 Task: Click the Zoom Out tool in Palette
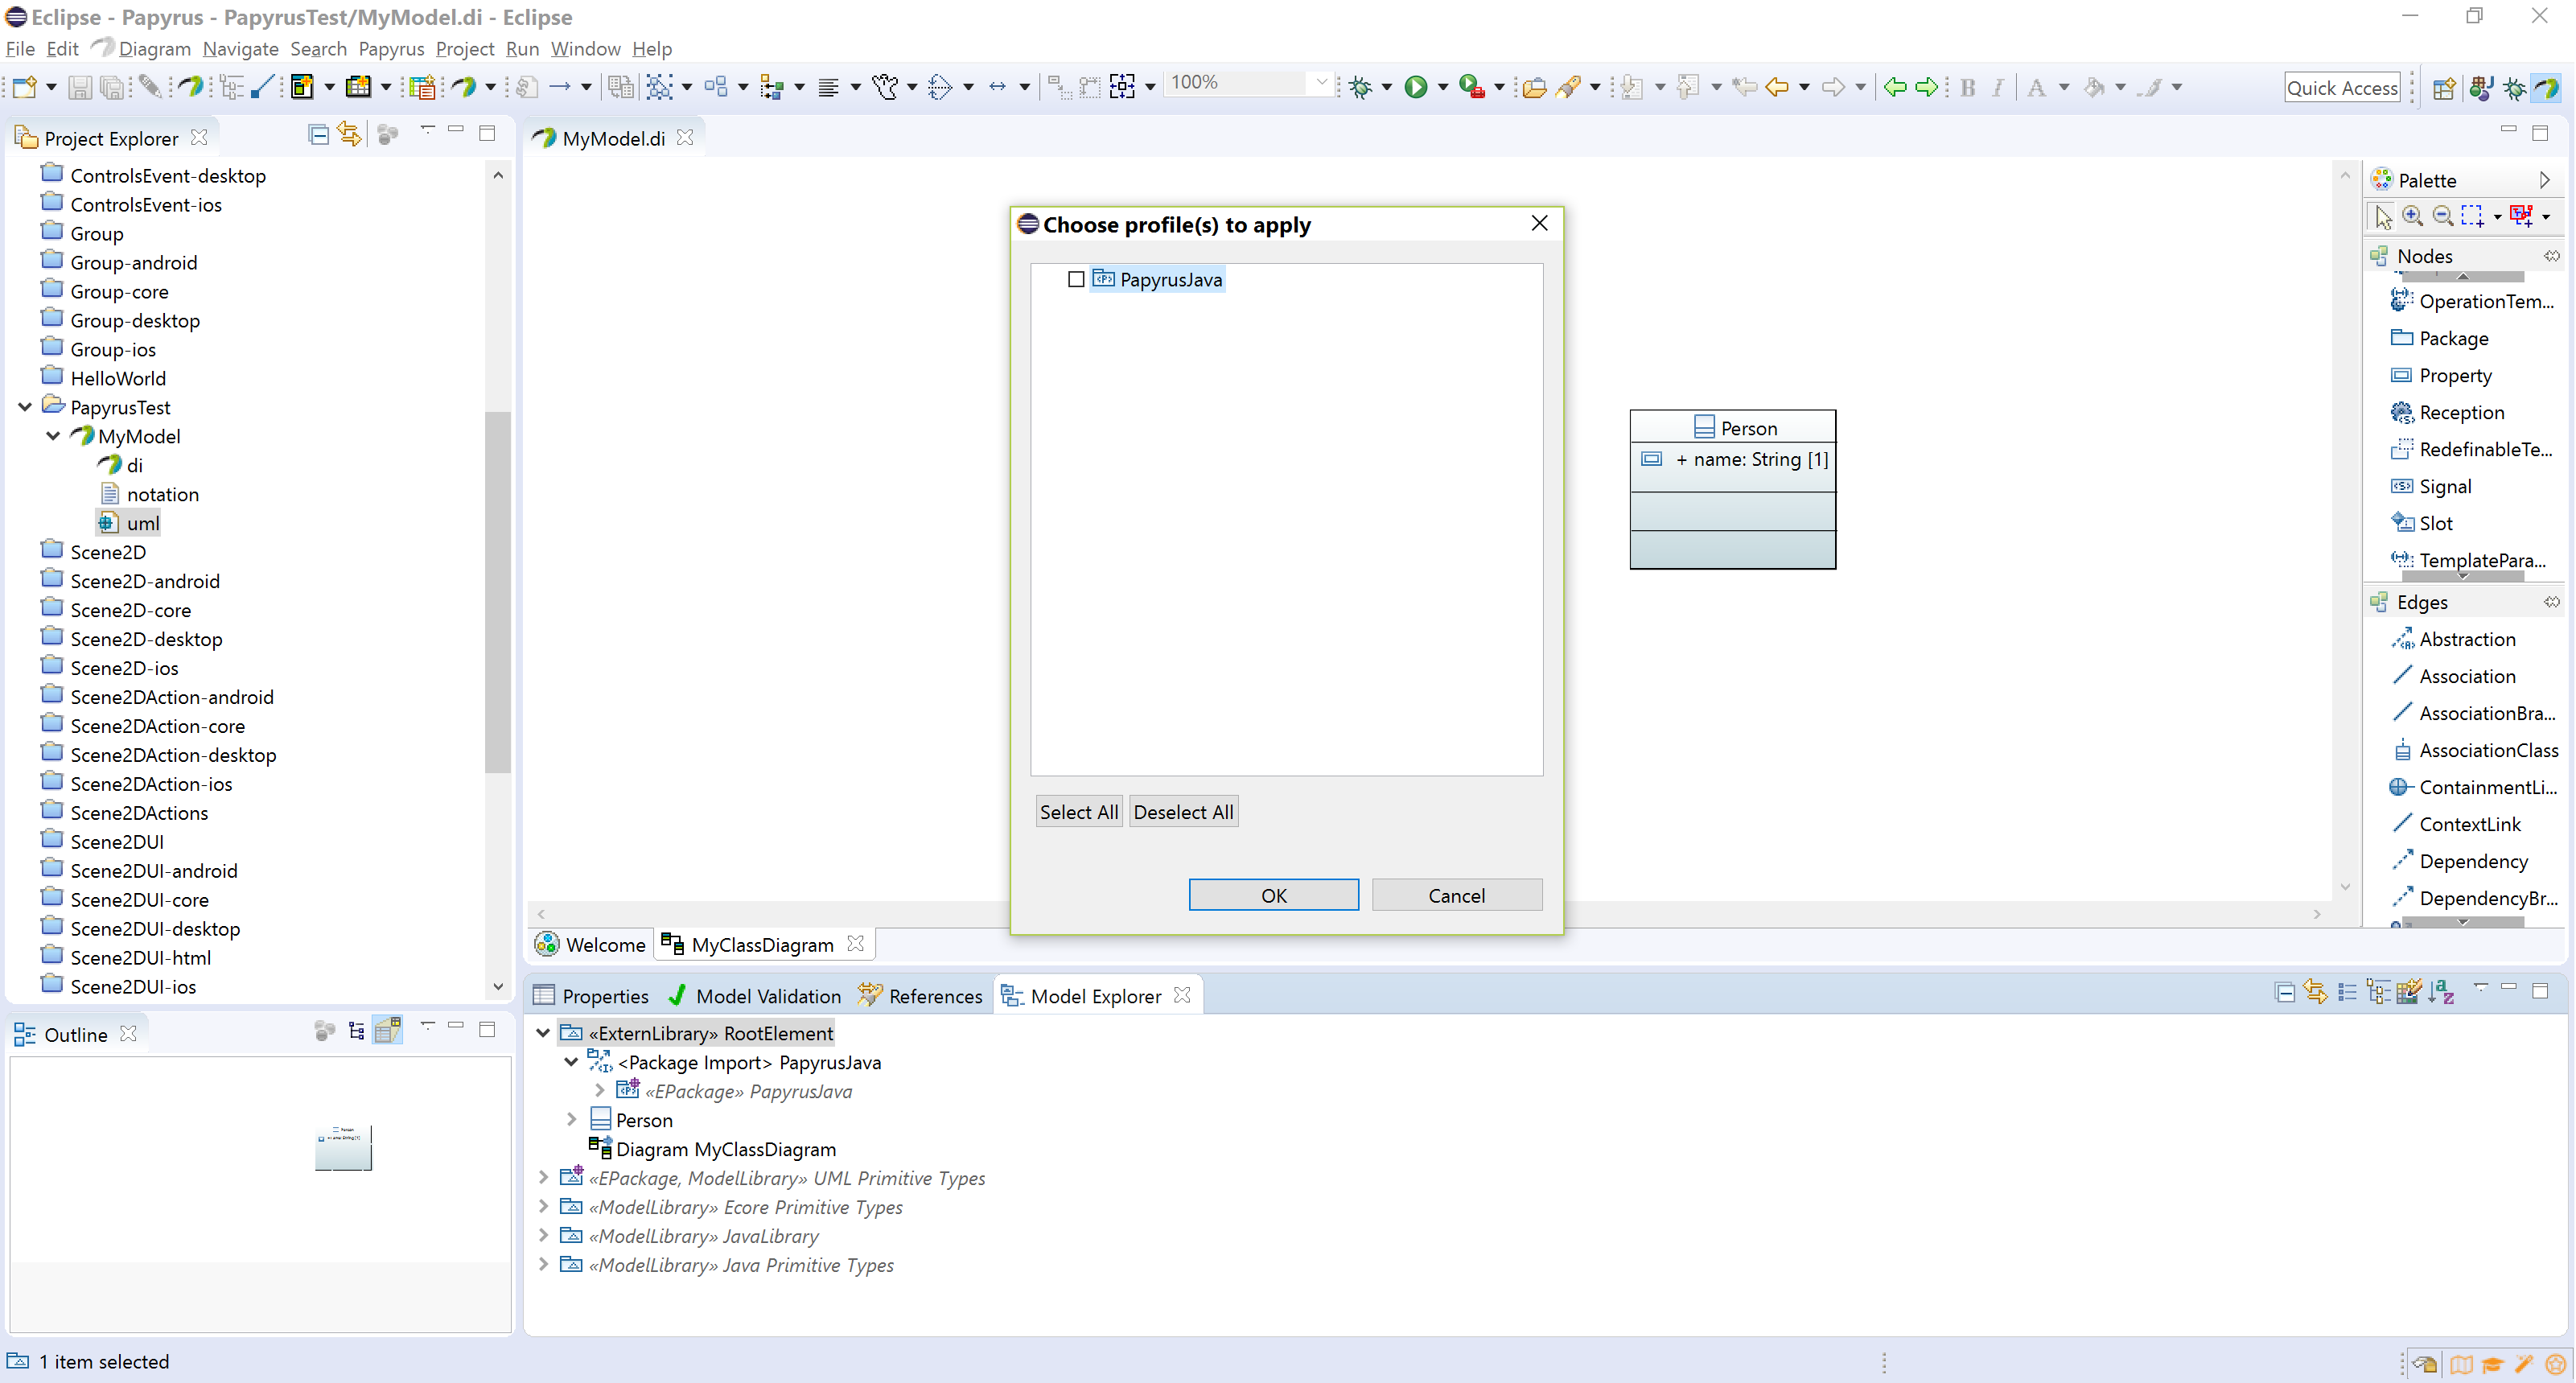coord(2442,215)
